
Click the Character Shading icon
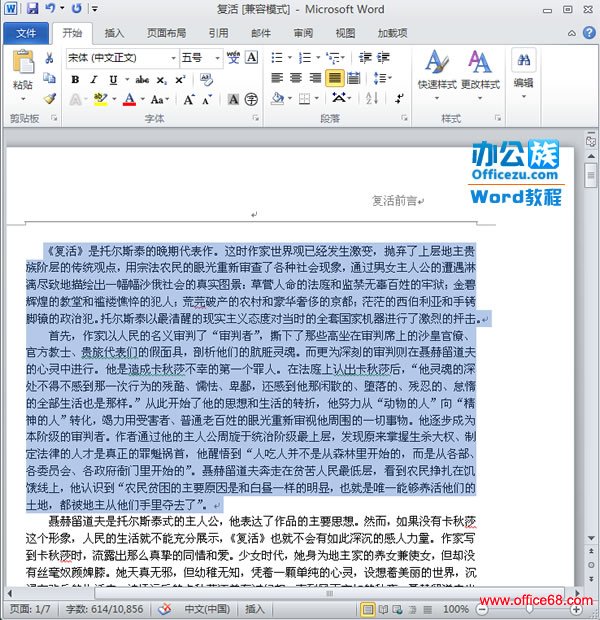[233, 99]
